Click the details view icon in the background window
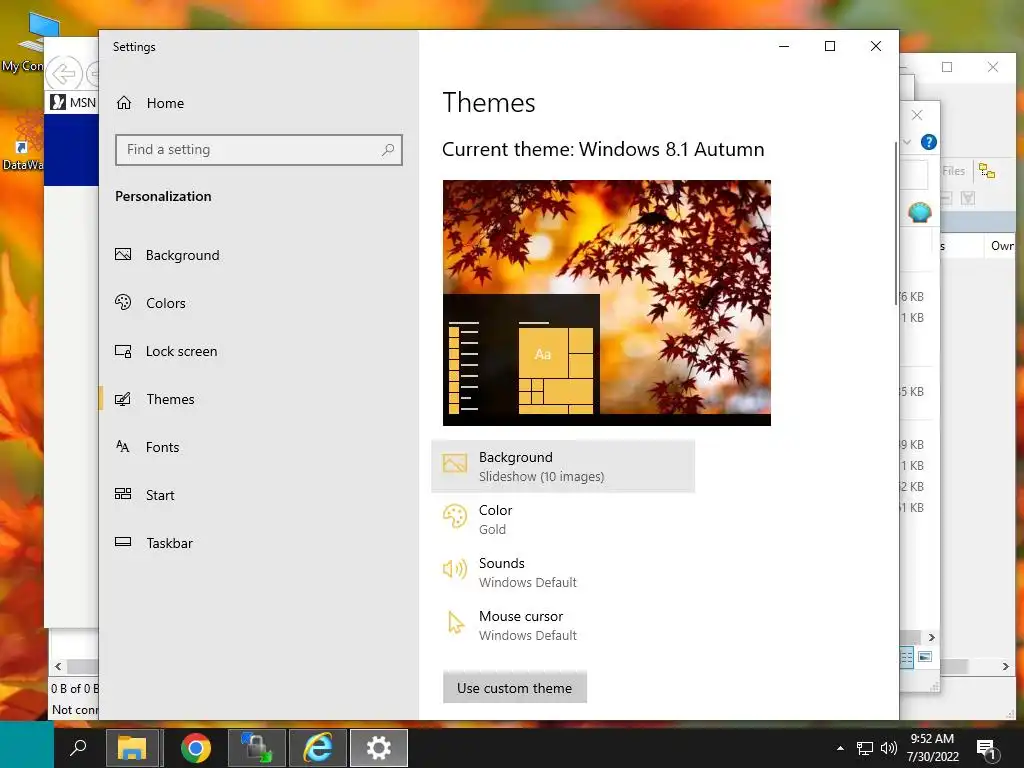 906,657
